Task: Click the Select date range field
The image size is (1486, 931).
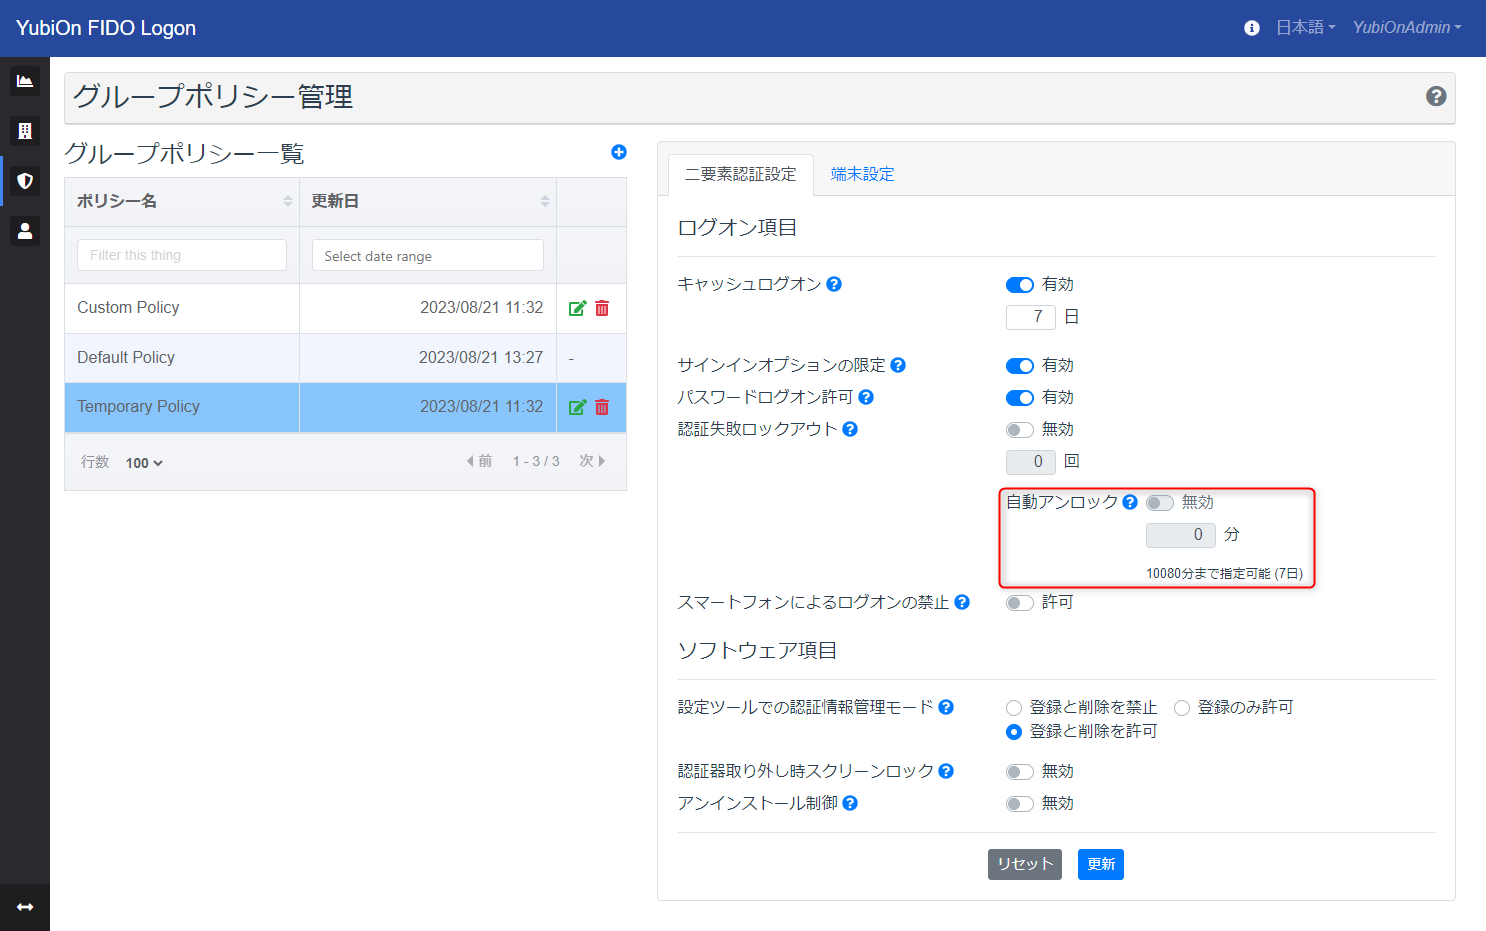Action: point(427,256)
